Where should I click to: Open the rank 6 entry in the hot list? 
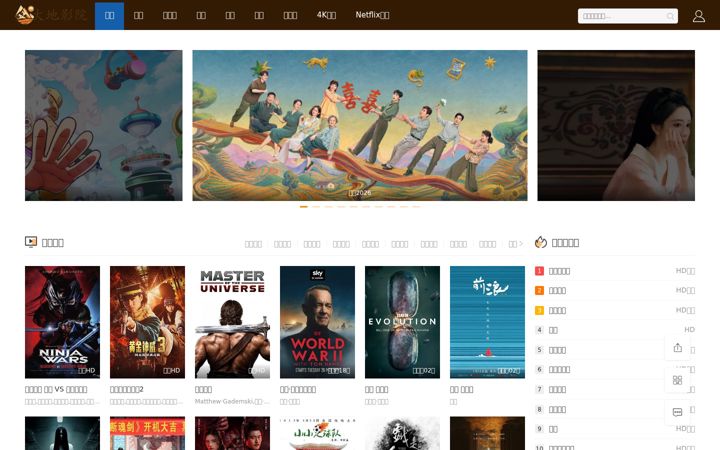[x=615, y=369]
